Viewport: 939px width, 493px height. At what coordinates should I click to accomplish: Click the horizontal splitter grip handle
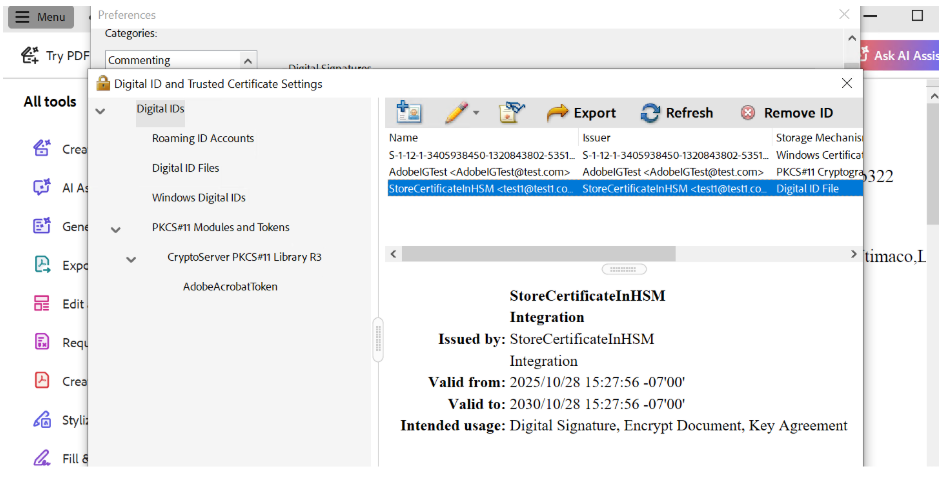click(623, 270)
